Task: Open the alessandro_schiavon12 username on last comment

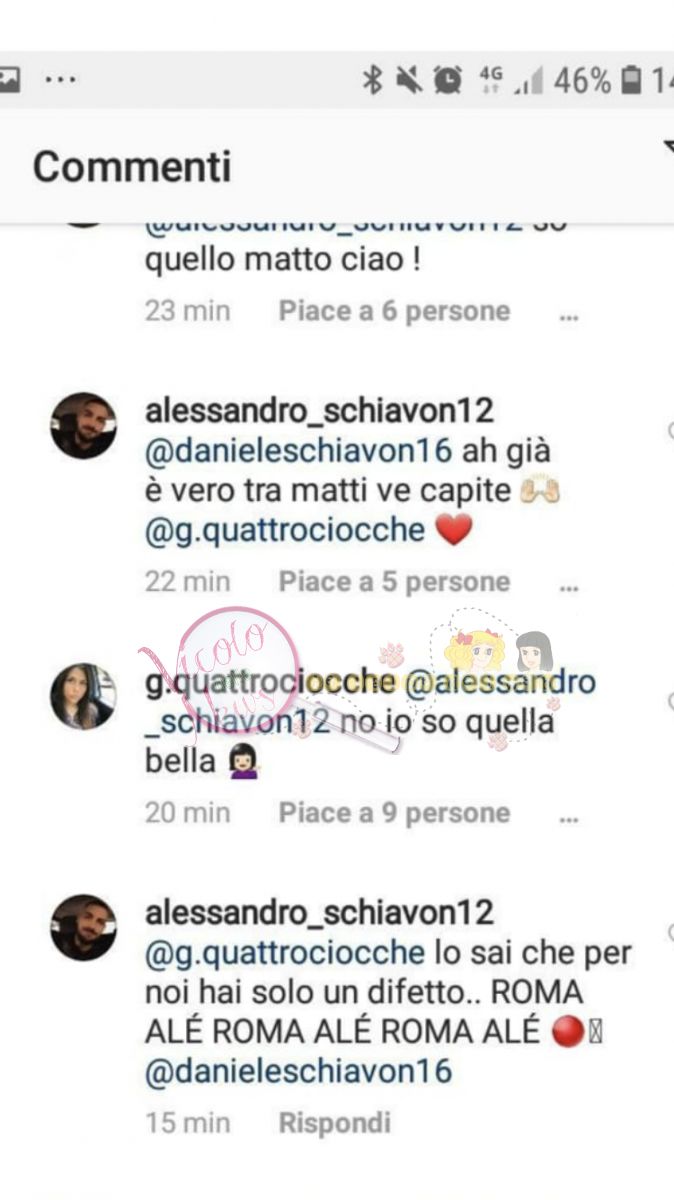Action: (320, 912)
